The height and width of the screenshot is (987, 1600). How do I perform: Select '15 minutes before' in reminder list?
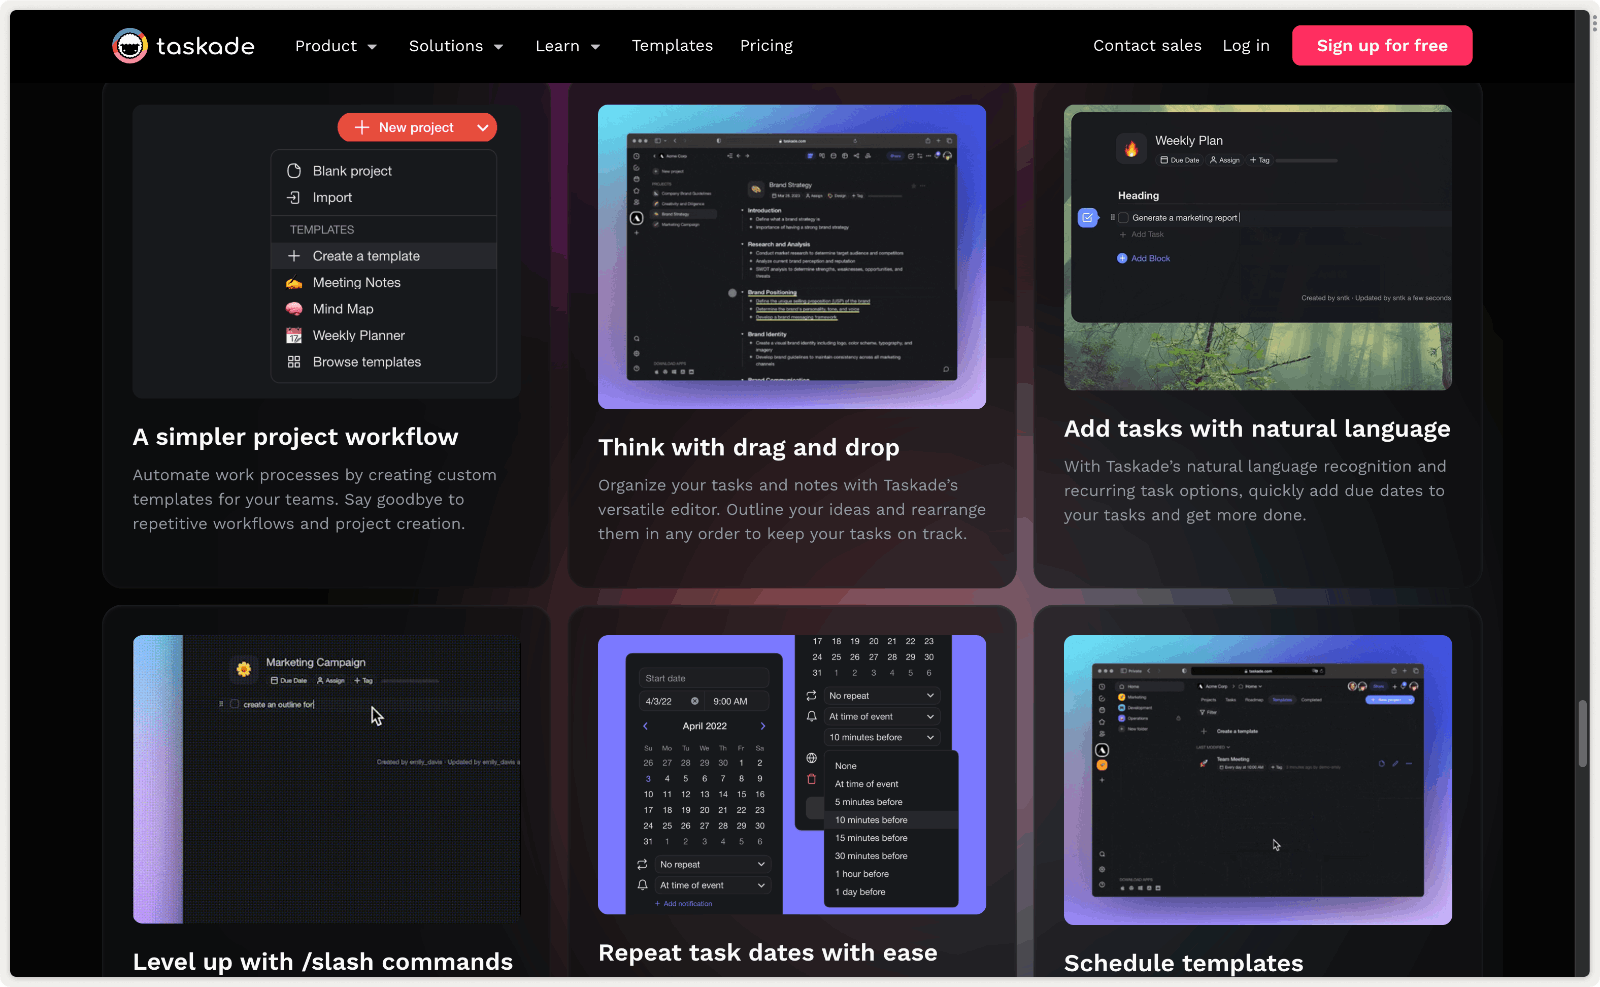point(871,838)
